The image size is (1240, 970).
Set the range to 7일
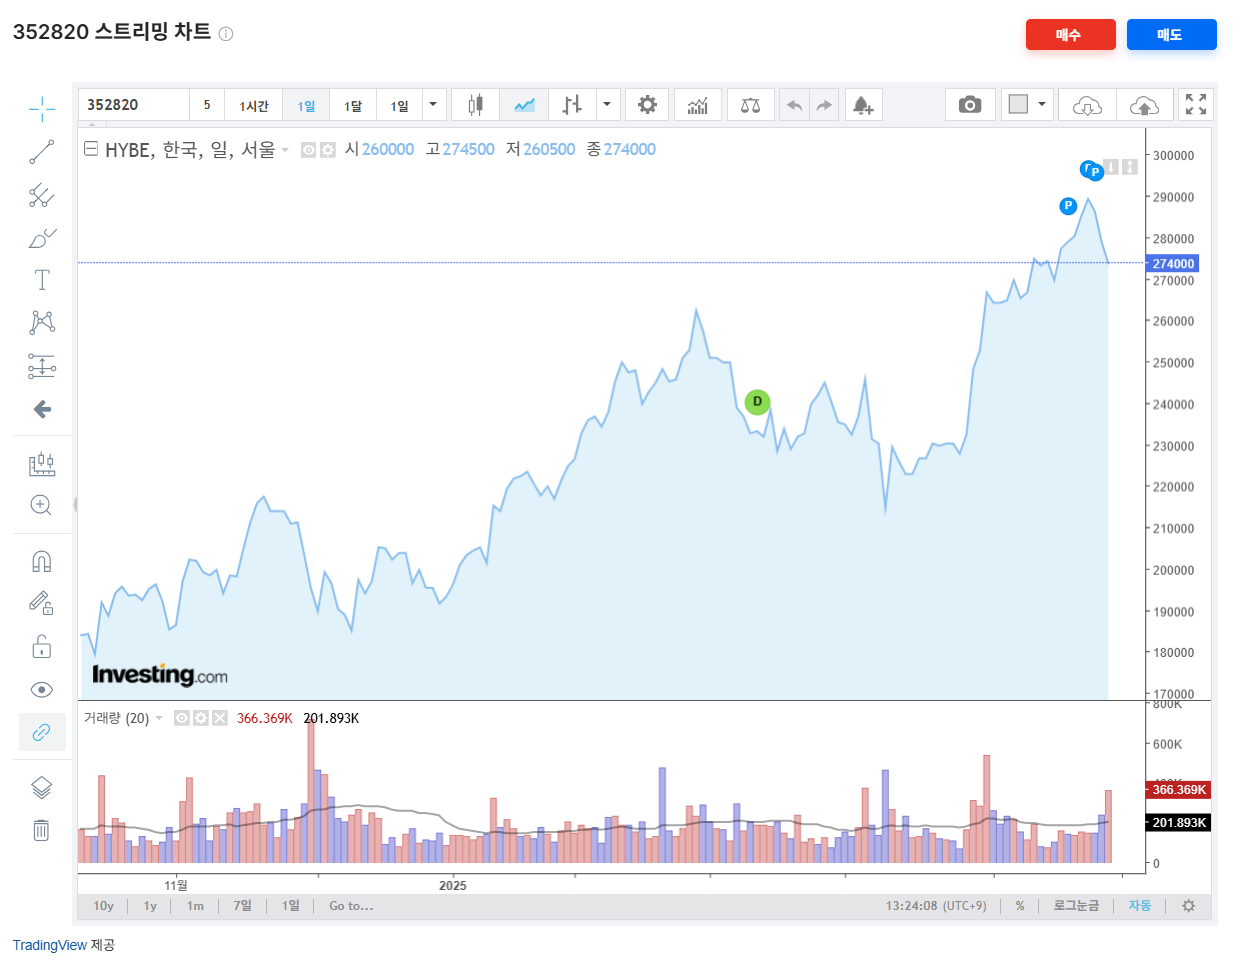pyautogui.click(x=243, y=906)
